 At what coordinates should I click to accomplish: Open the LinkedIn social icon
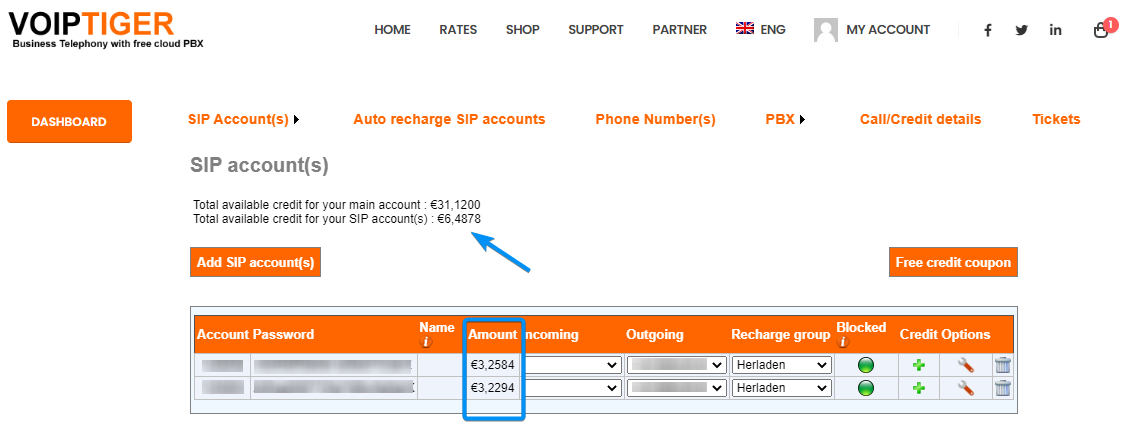1055,30
